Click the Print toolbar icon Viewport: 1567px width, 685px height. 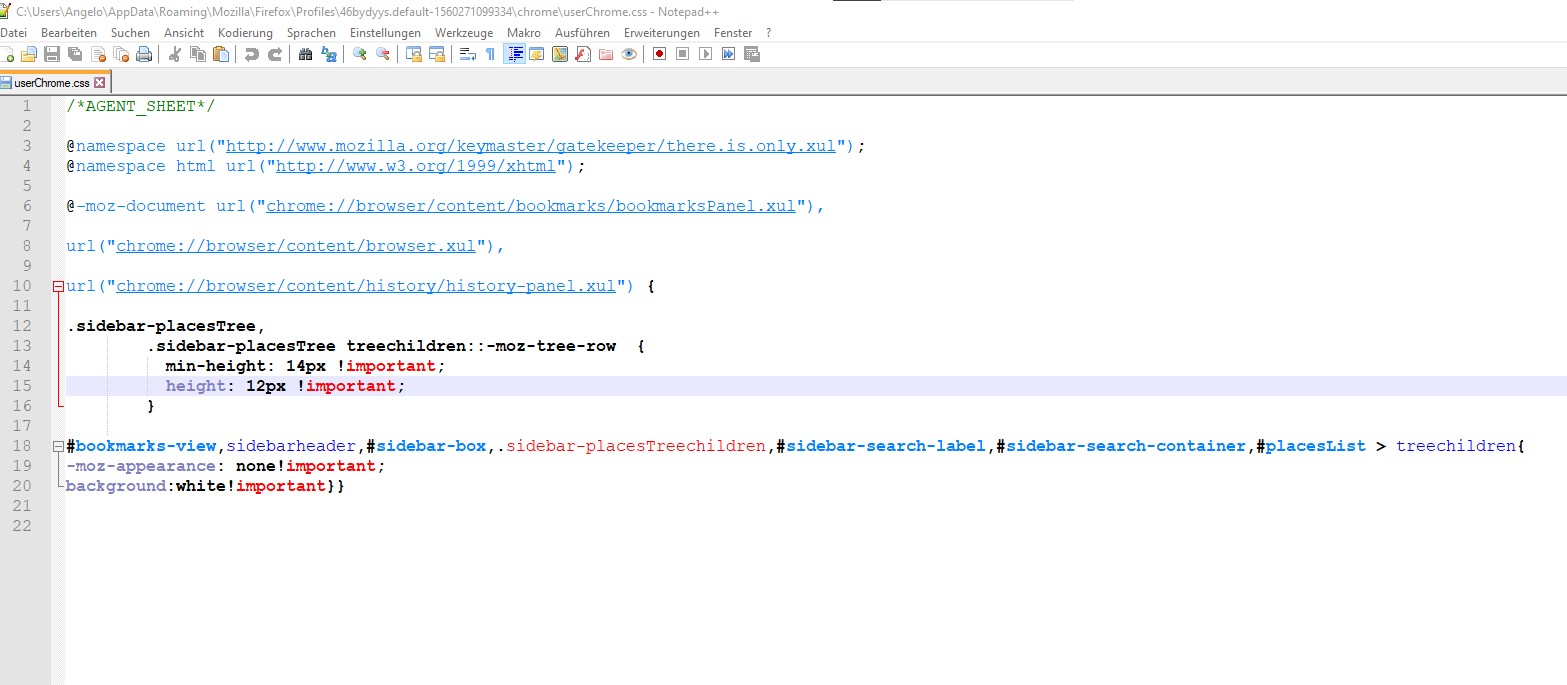[144, 54]
